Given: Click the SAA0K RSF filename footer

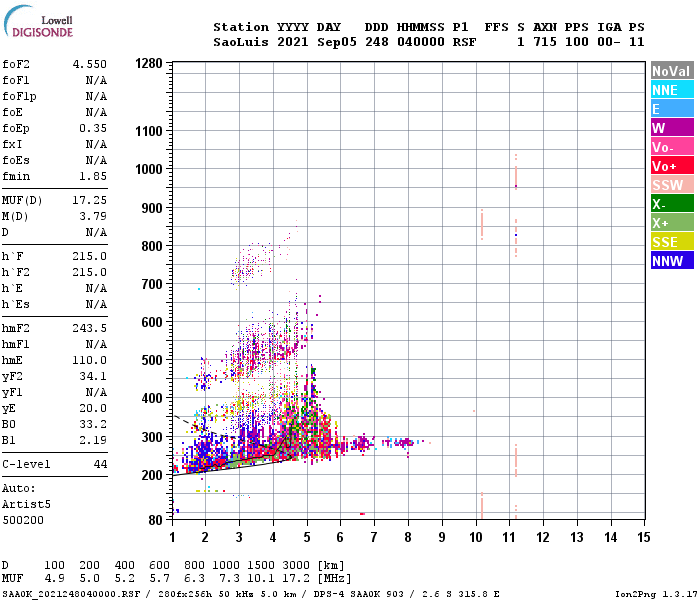Looking at the screenshot, I should click(71, 594).
